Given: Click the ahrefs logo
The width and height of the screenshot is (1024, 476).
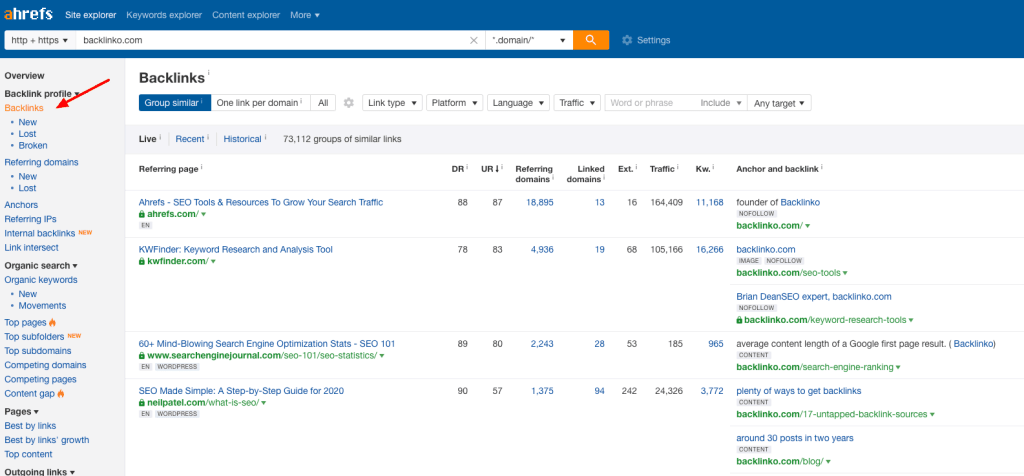Looking at the screenshot, I should 29,14.
